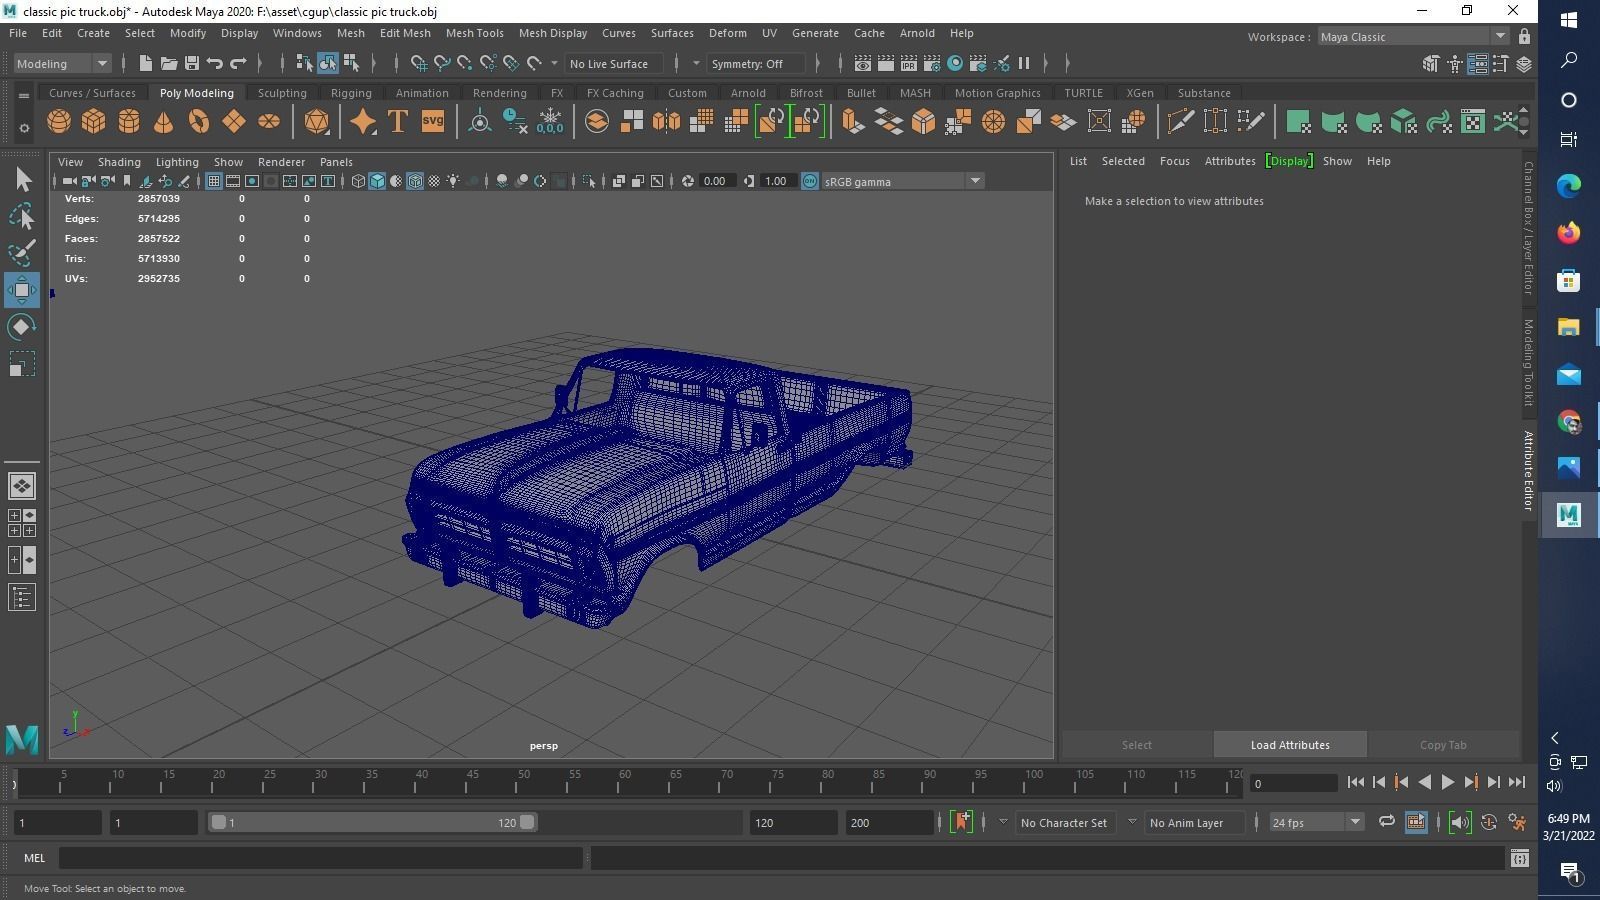Open the UV Editor checker window icon
This screenshot has height=900, width=1600.
(x=1472, y=122)
